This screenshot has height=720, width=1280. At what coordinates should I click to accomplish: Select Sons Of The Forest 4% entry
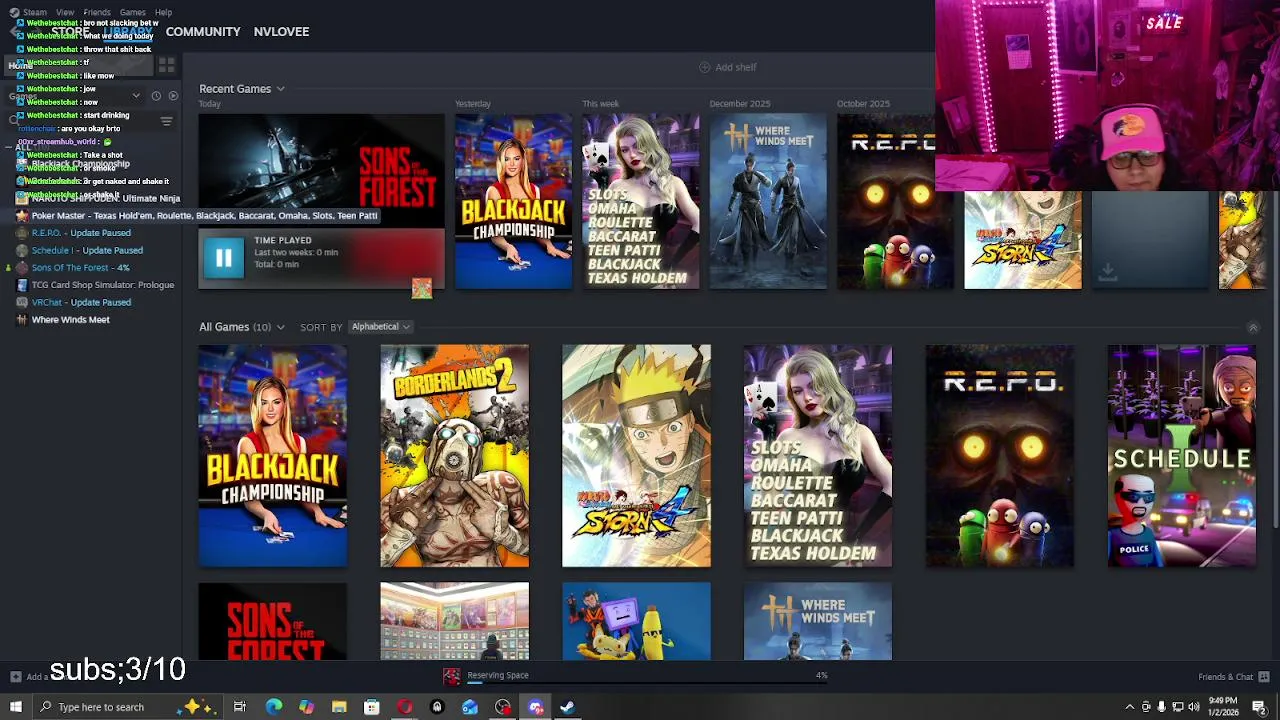[80, 268]
